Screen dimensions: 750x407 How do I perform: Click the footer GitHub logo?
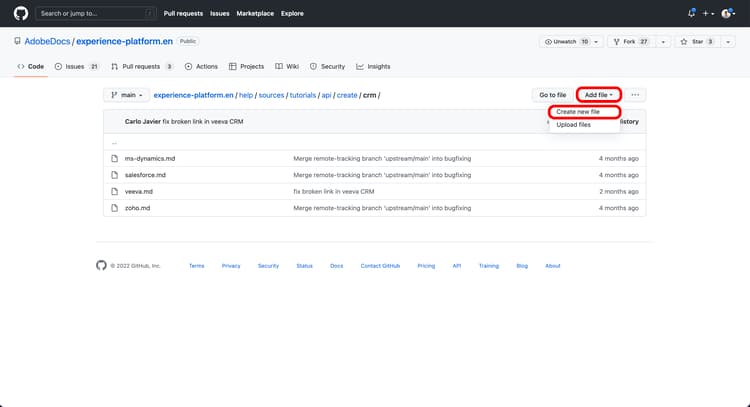(x=101, y=265)
